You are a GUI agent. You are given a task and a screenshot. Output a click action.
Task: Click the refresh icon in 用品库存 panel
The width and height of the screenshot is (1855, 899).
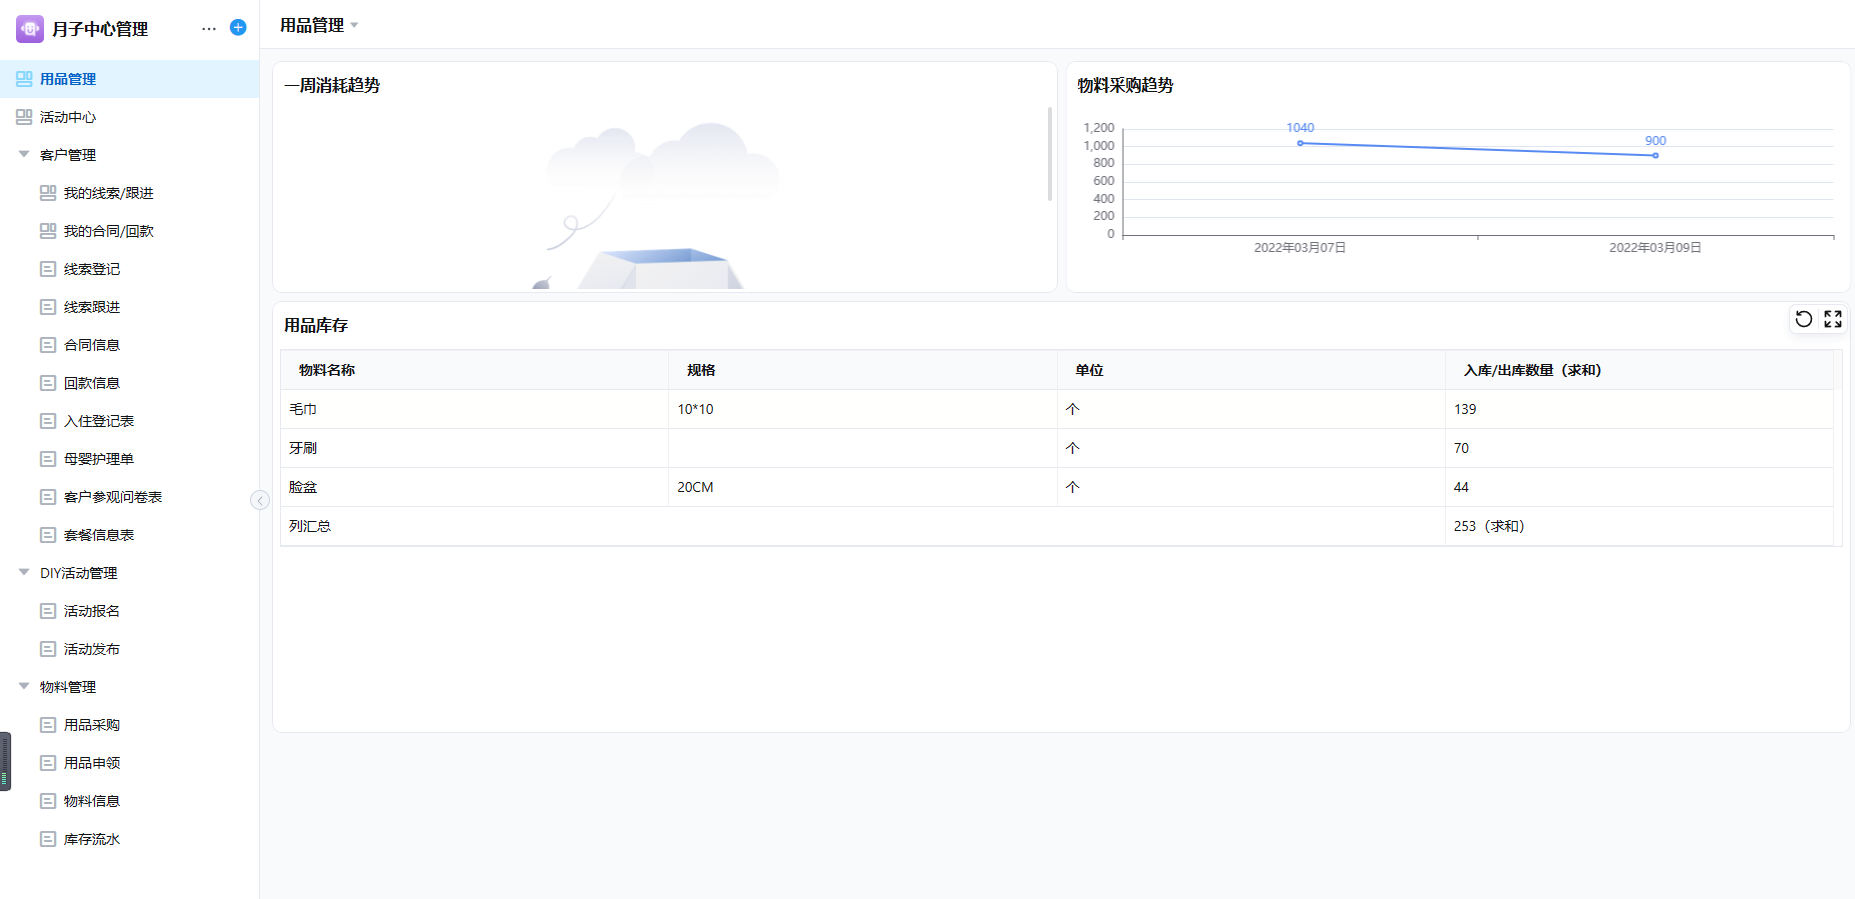click(1803, 319)
